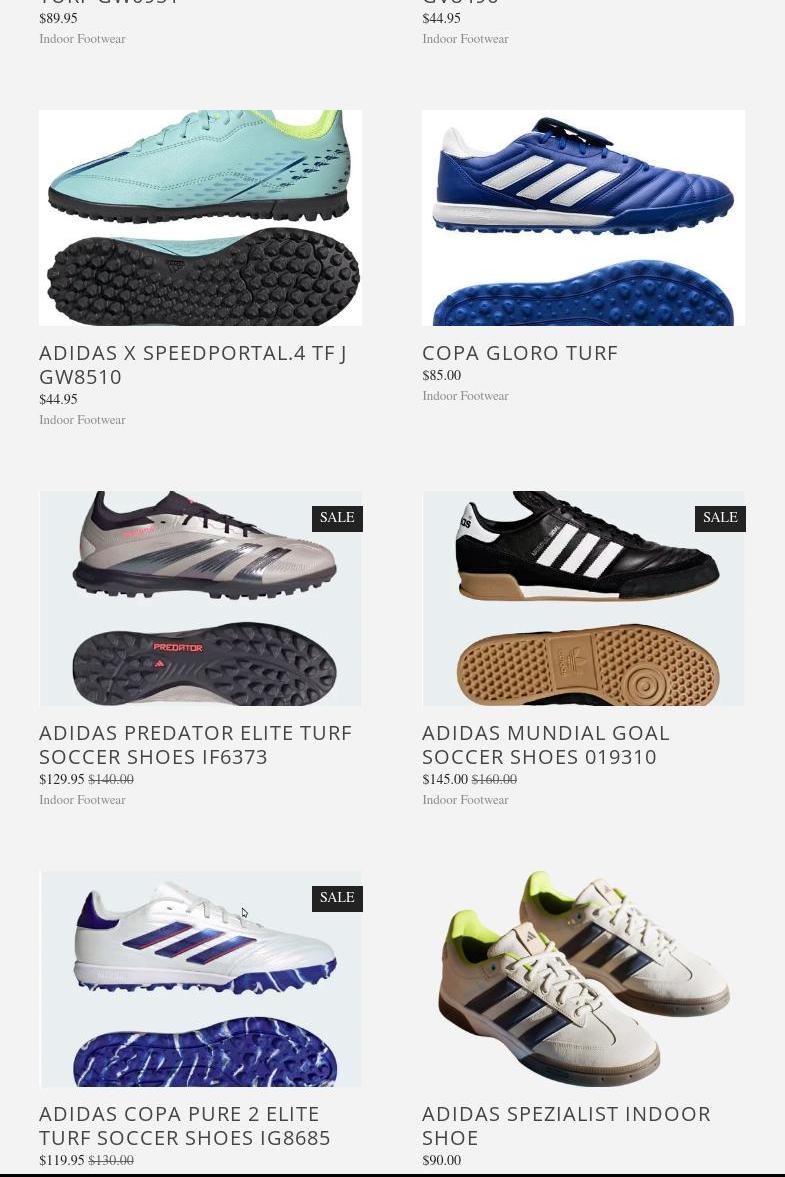Image resolution: width=785 pixels, height=1177 pixels.
Task: Open the Copa Pure 2 Elite Turf image
Action: tap(200, 979)
